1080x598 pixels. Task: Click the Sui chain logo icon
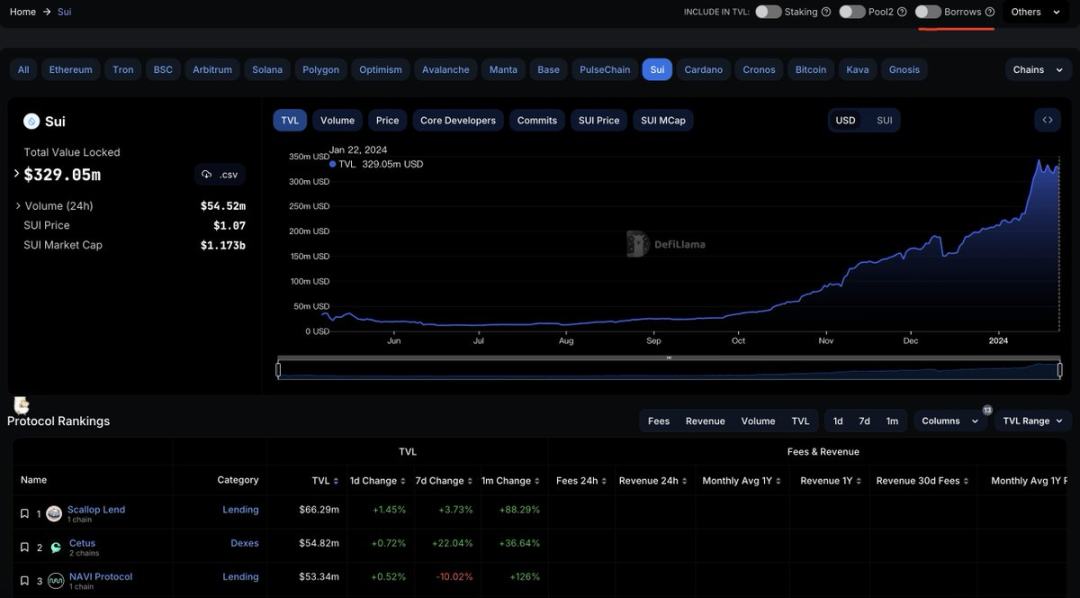click(x=32, y=121)
